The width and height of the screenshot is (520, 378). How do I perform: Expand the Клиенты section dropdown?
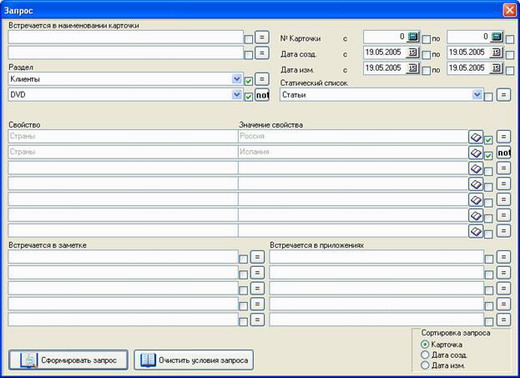(x=237, y=79)
